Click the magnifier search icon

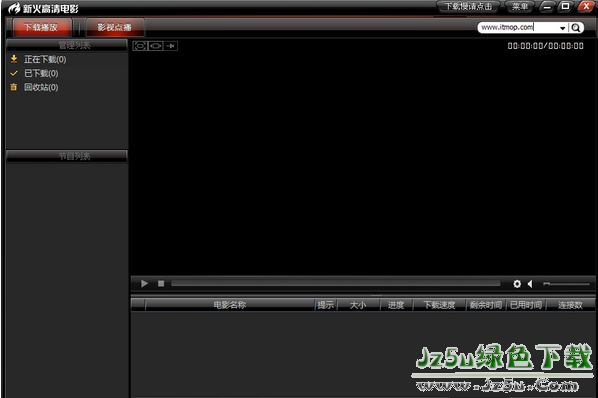click(x=576, y=27)
